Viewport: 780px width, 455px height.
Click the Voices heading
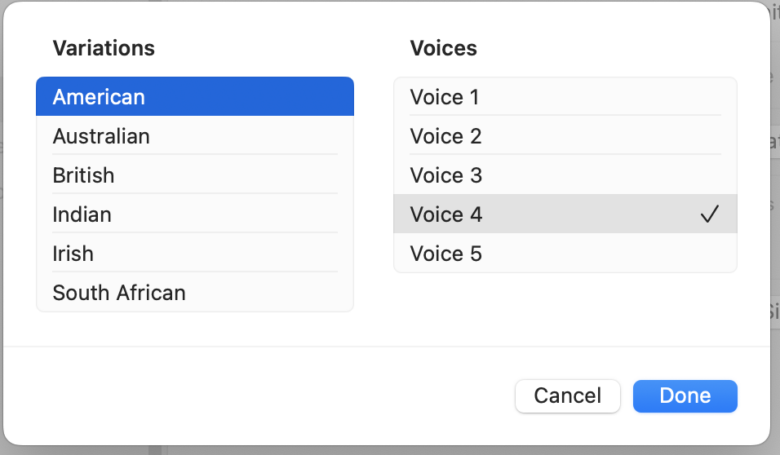(443, 48)
